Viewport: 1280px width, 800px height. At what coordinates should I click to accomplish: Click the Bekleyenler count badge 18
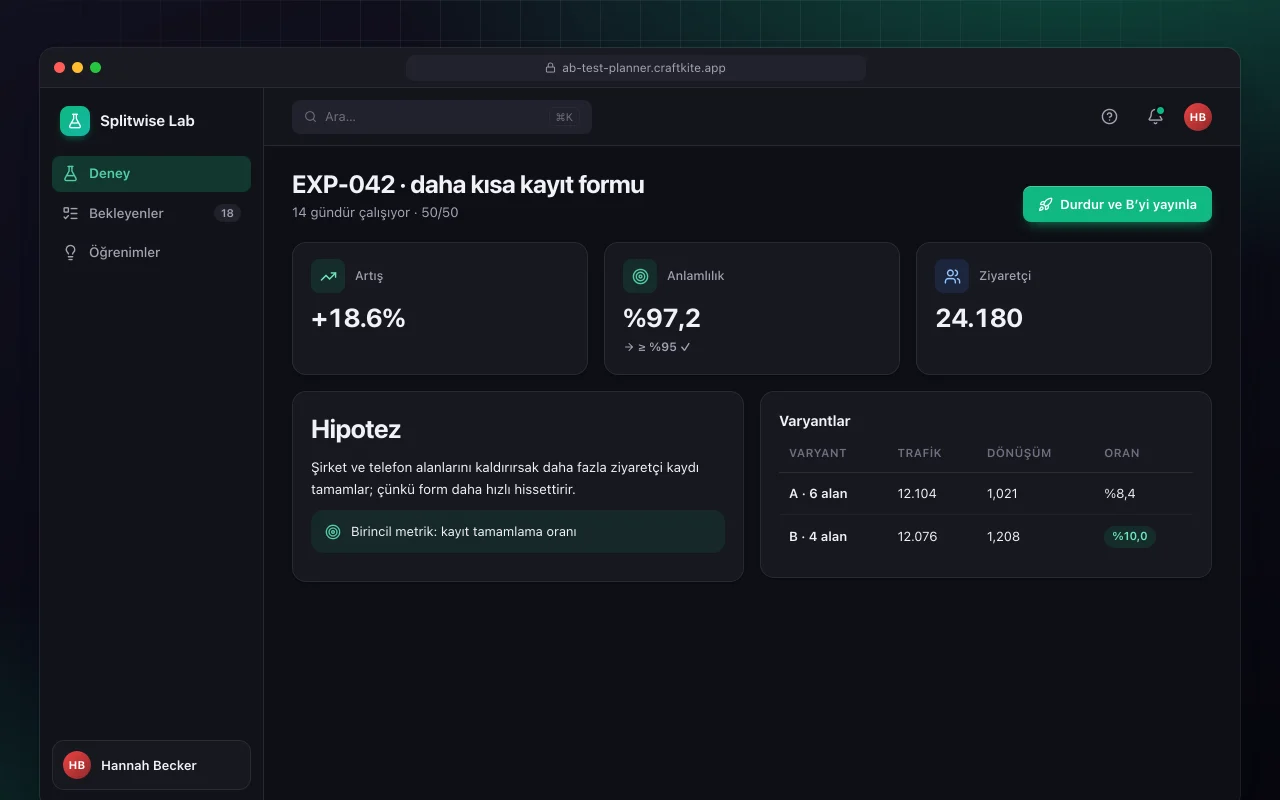tap(227, 213)
